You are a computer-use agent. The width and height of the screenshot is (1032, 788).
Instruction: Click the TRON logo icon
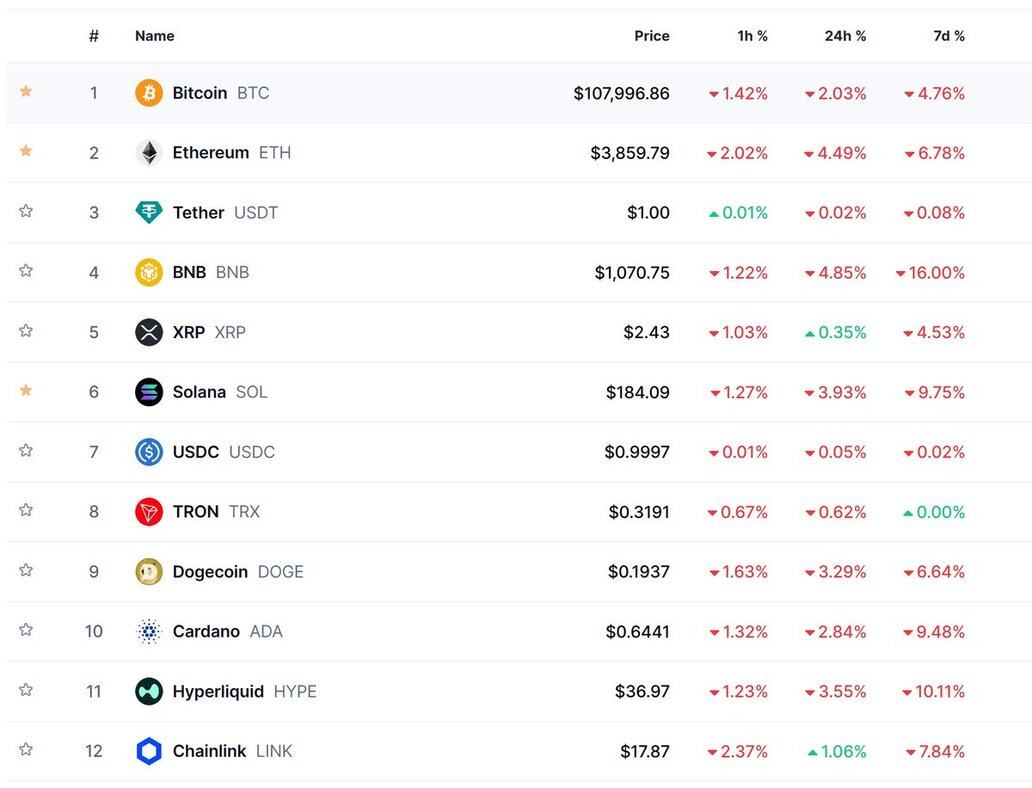coord(149,512)
